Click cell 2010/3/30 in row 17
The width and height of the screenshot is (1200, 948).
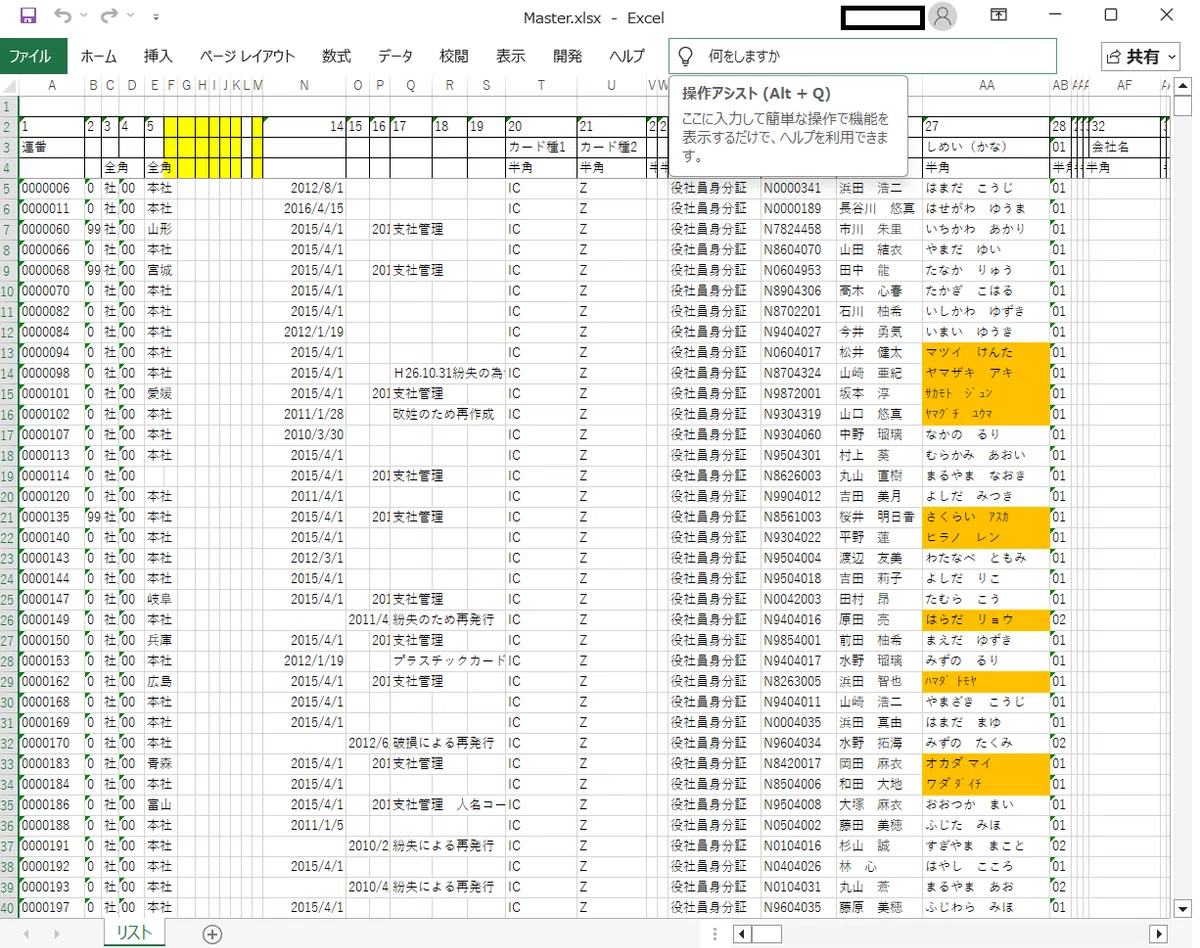pos(304,434)
